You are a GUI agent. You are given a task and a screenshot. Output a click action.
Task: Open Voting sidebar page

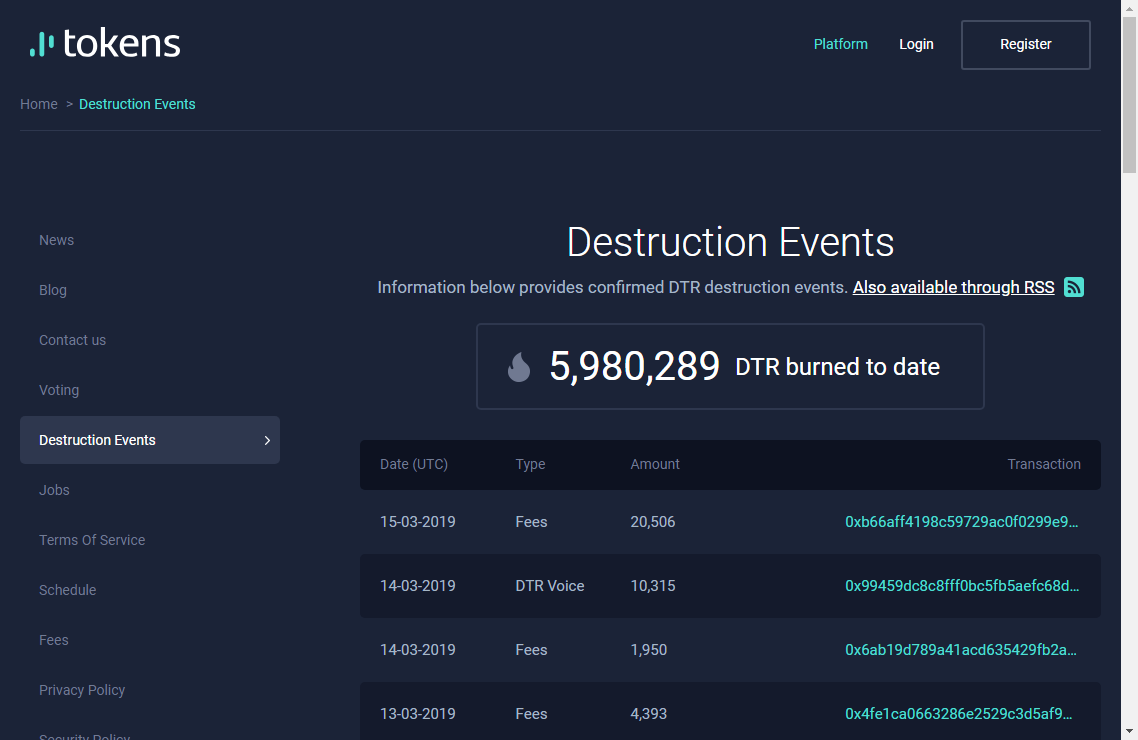click(x=59, y=390)
